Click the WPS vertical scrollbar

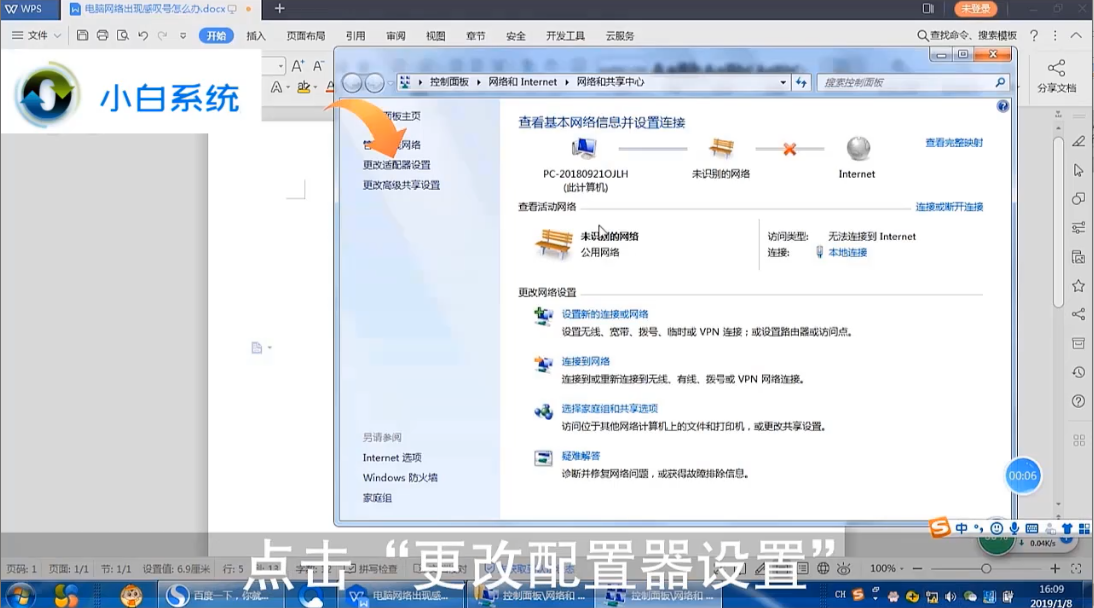point(1058,222)
